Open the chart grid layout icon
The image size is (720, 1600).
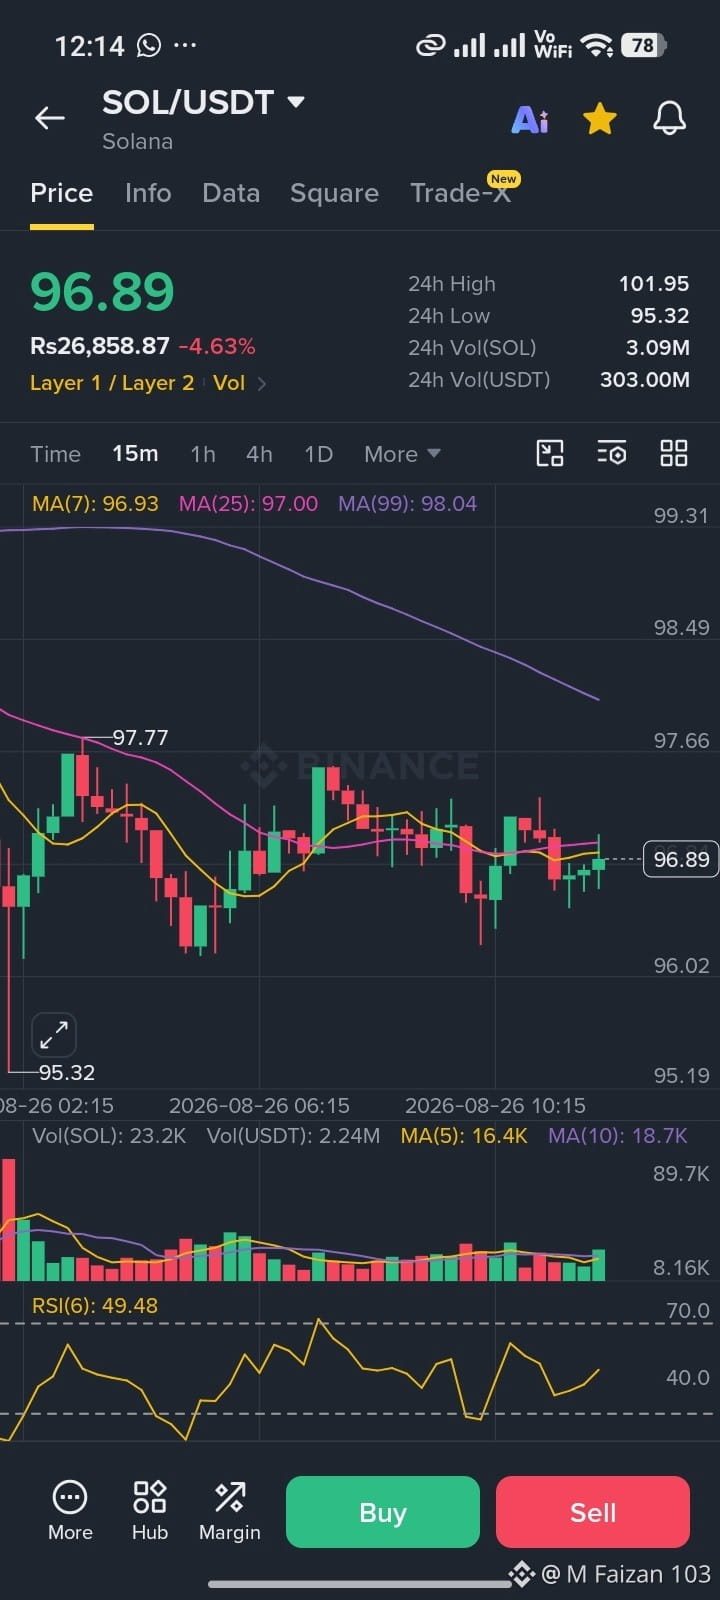pos(674,453)
